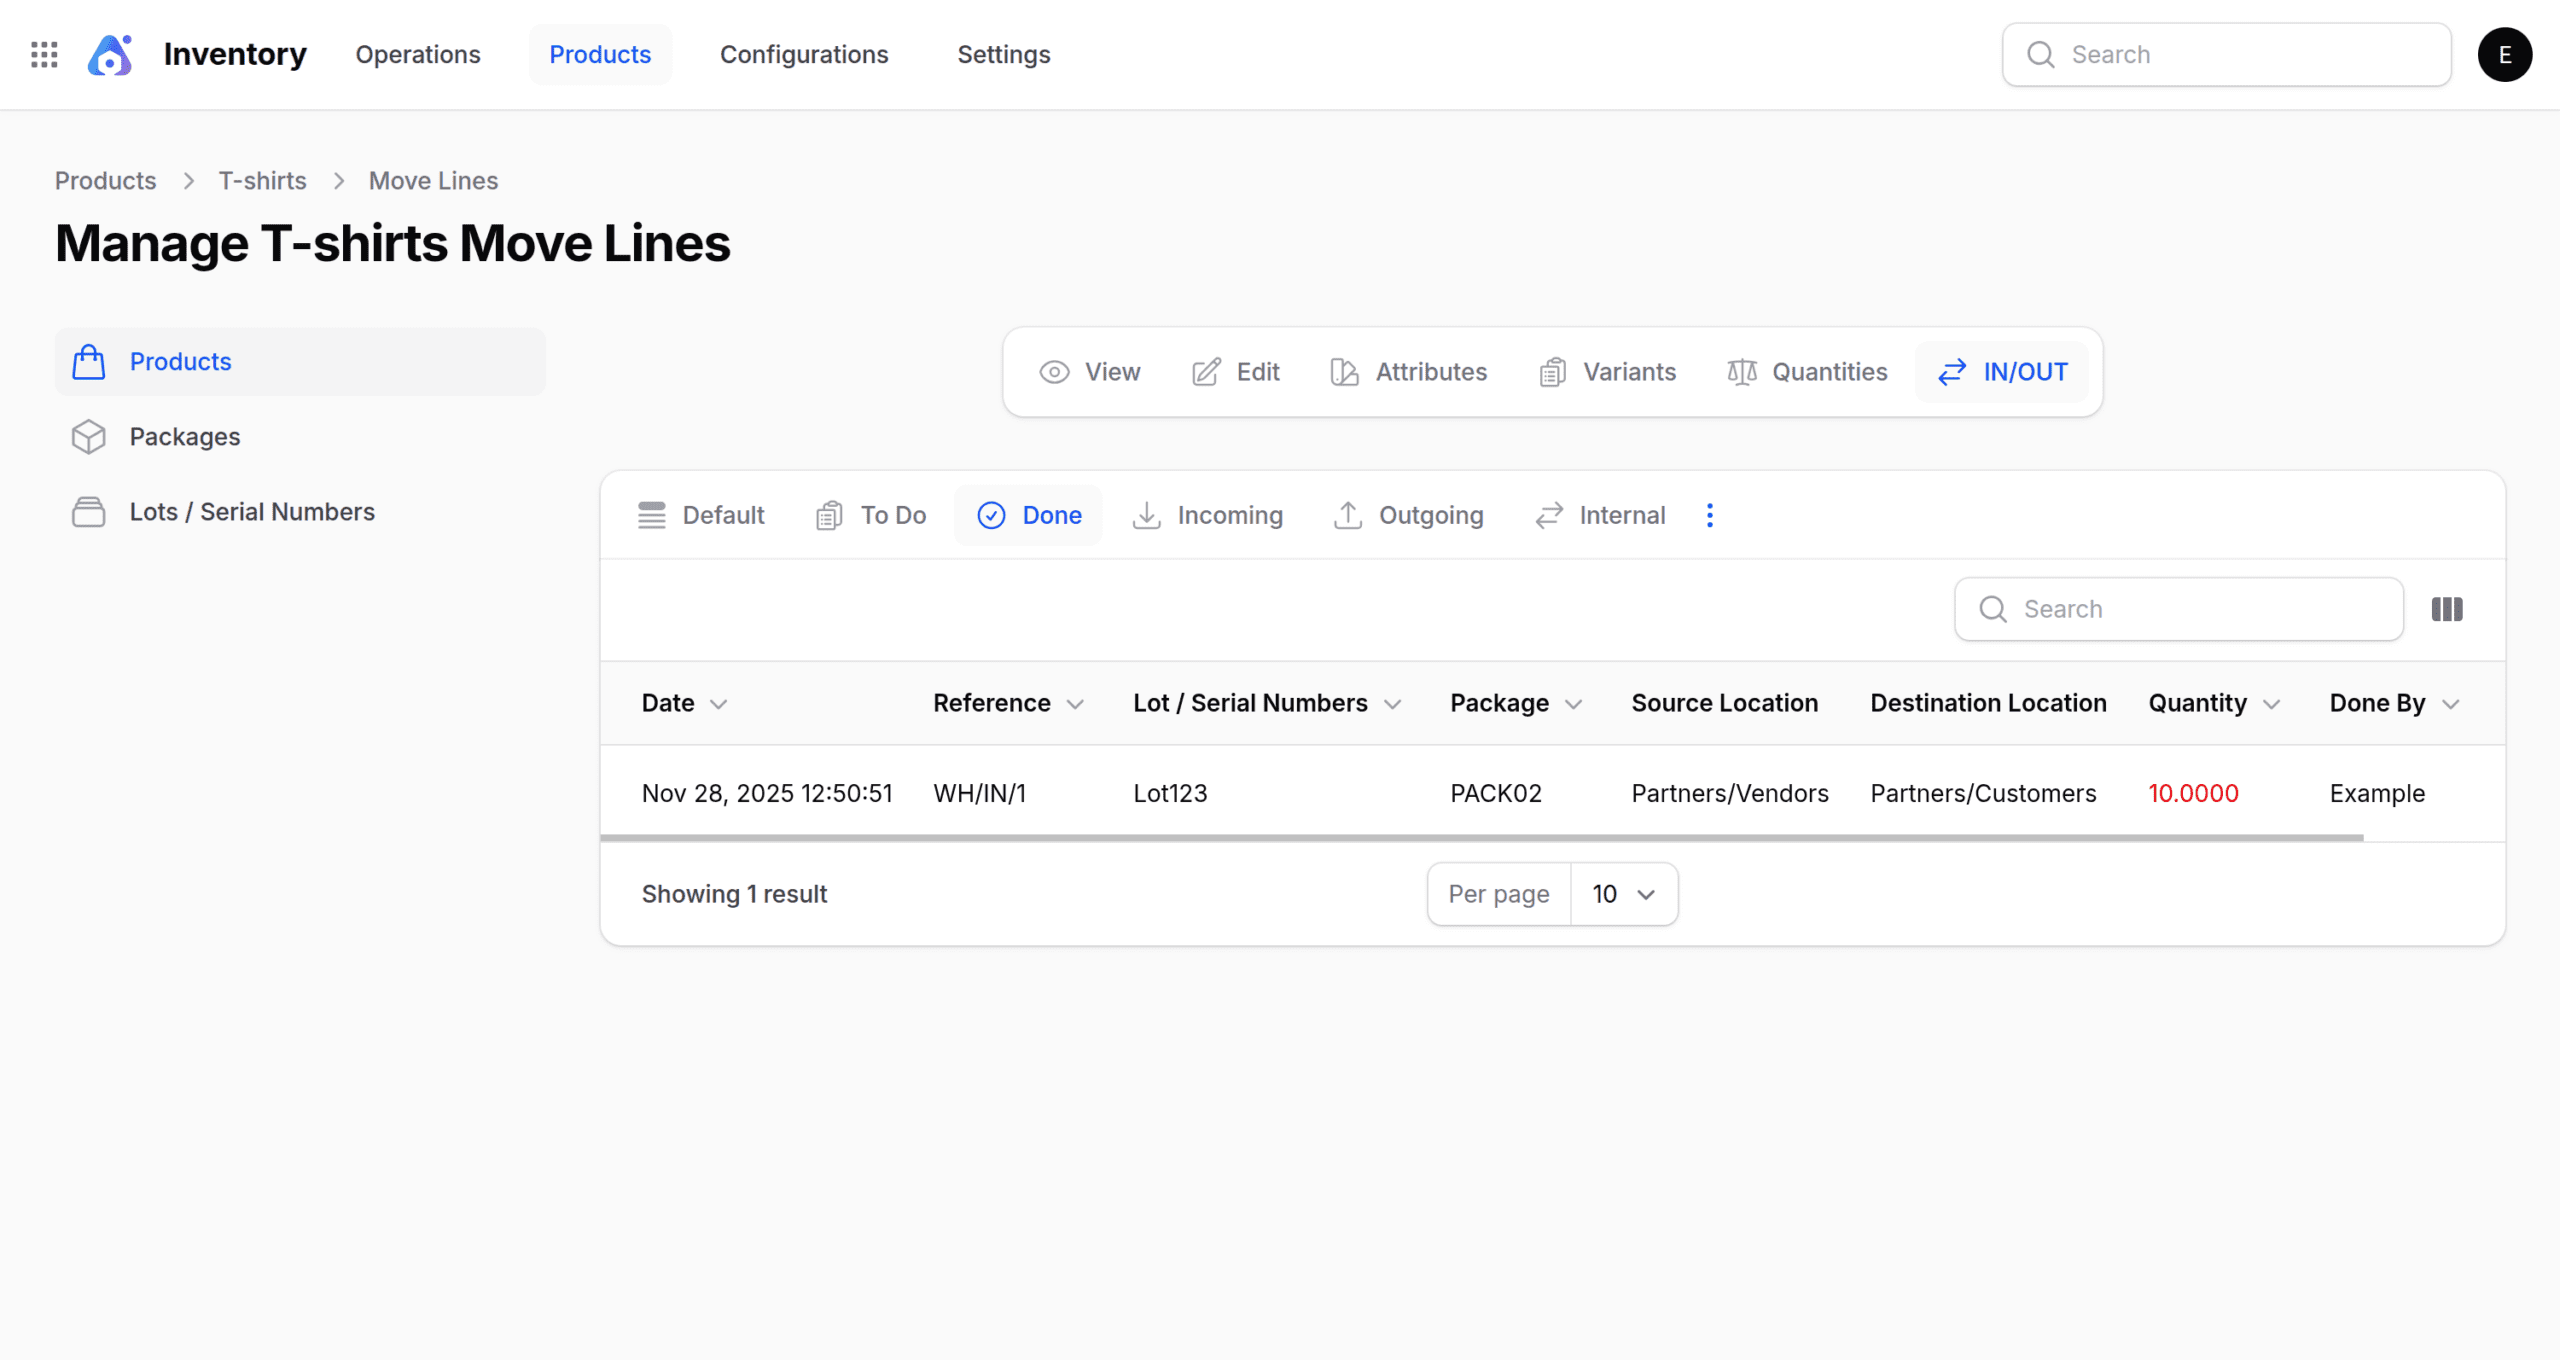This screenshot has width=2560, height=1360.
Task: Open the Quantities scale icon tab
Action: click(1806, 372)
